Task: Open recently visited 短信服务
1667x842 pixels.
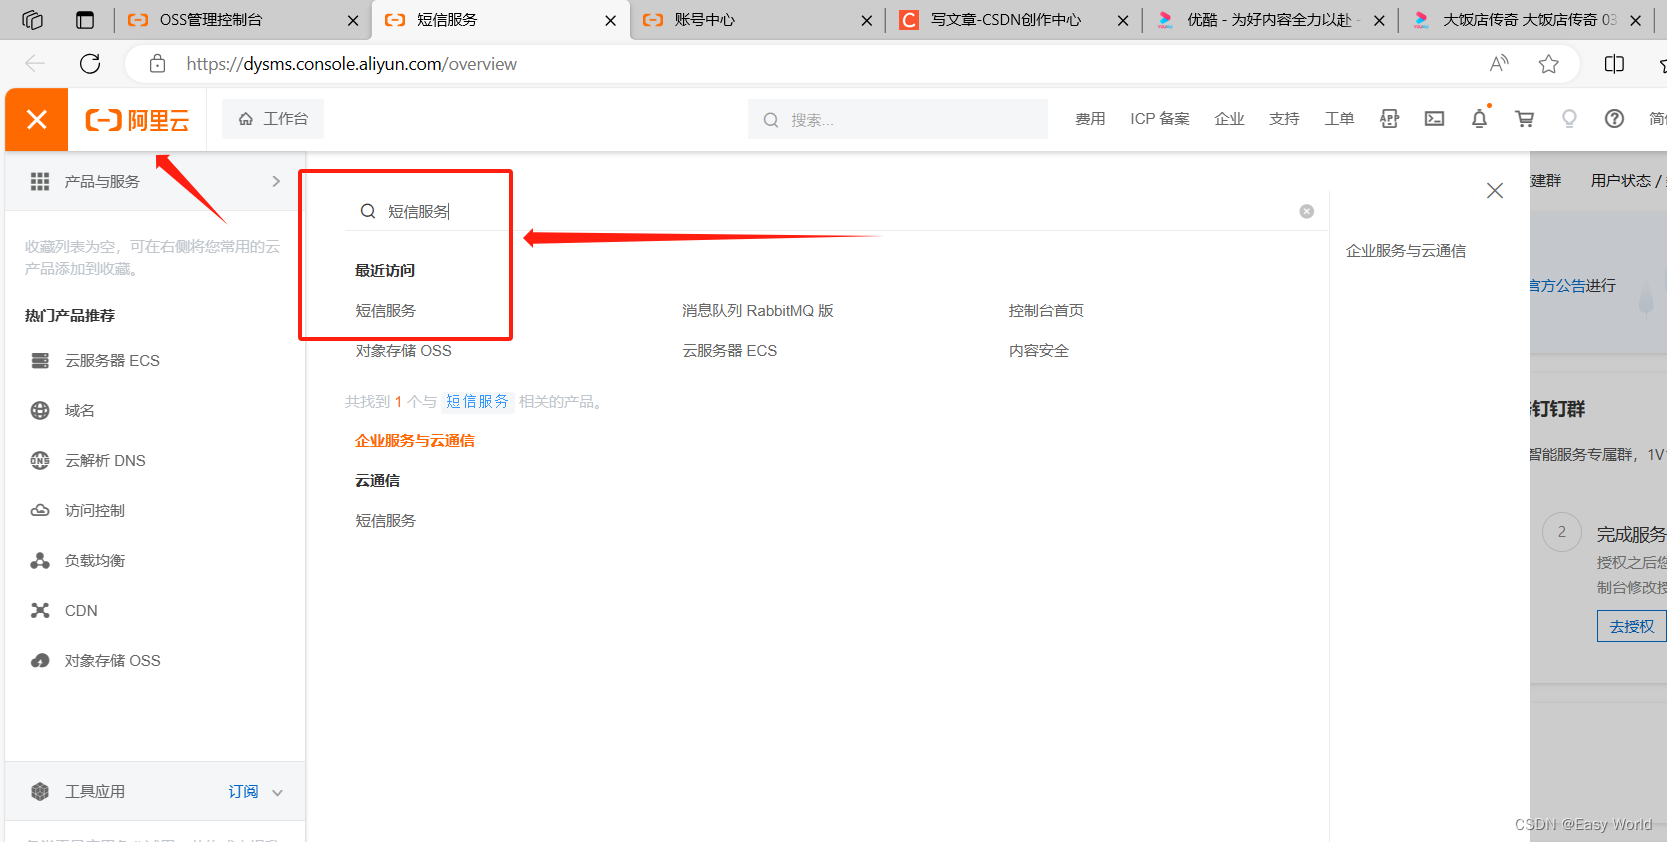Action: tap(385, 310)
